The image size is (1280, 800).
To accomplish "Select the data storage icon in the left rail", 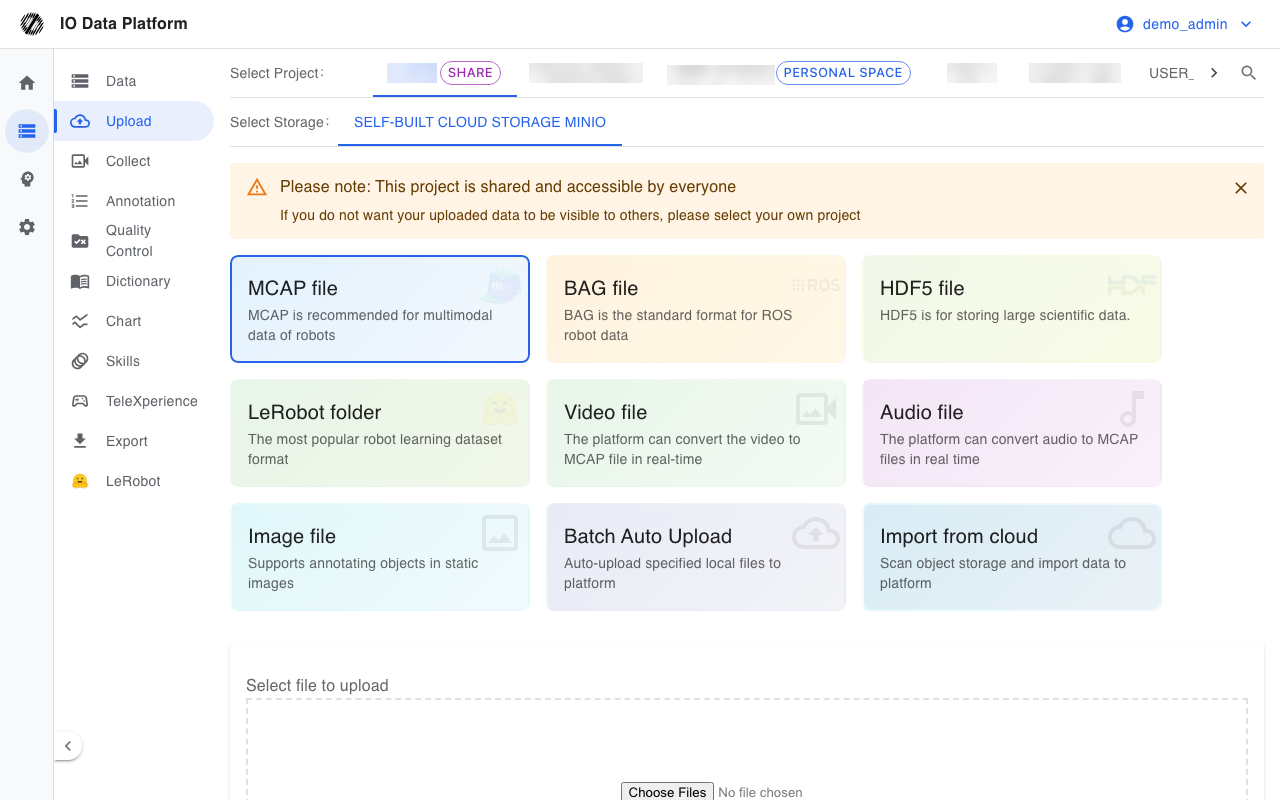I will pos(27,131).
